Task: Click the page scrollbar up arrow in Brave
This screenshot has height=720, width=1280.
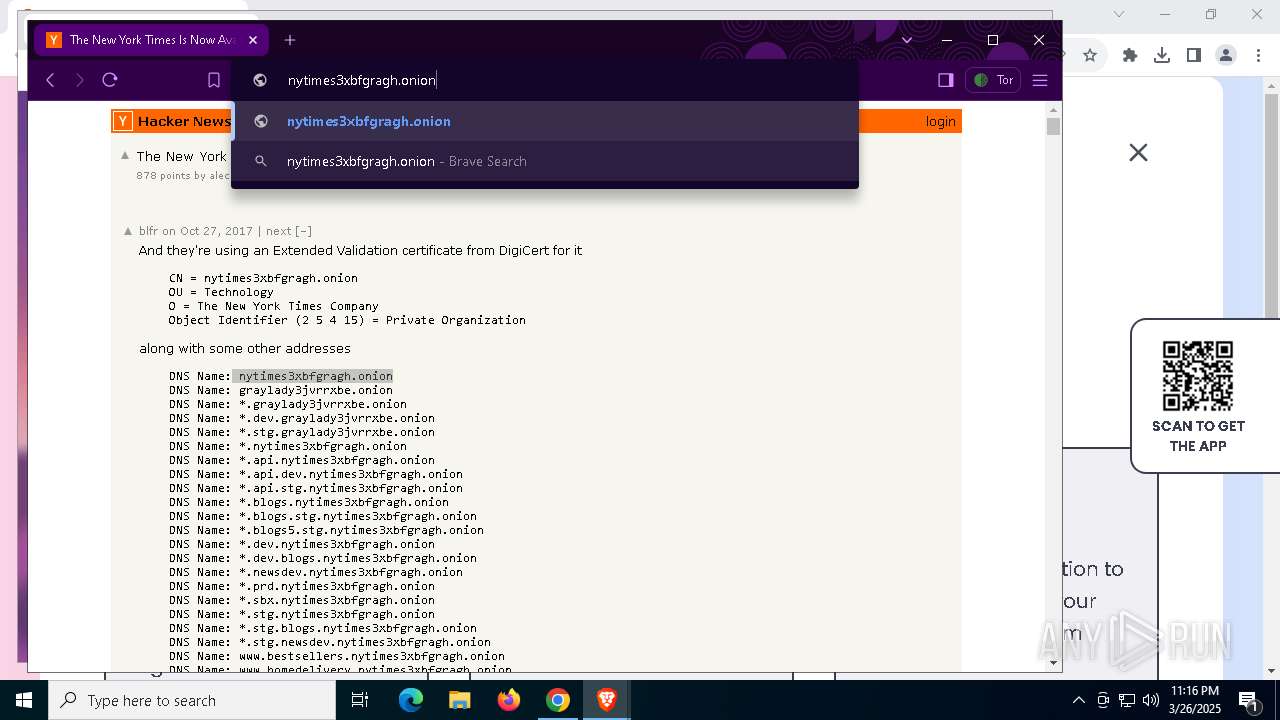Action: coord(1053,112)
